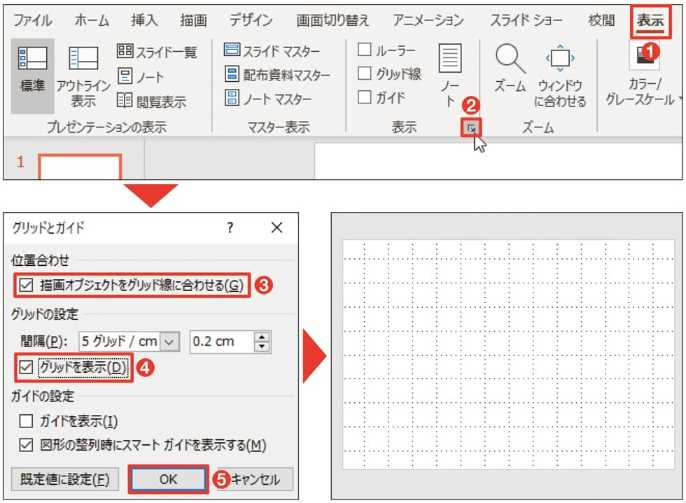
Task: Decrease spacing with down spinner arrow
Action: coord(262,346)
